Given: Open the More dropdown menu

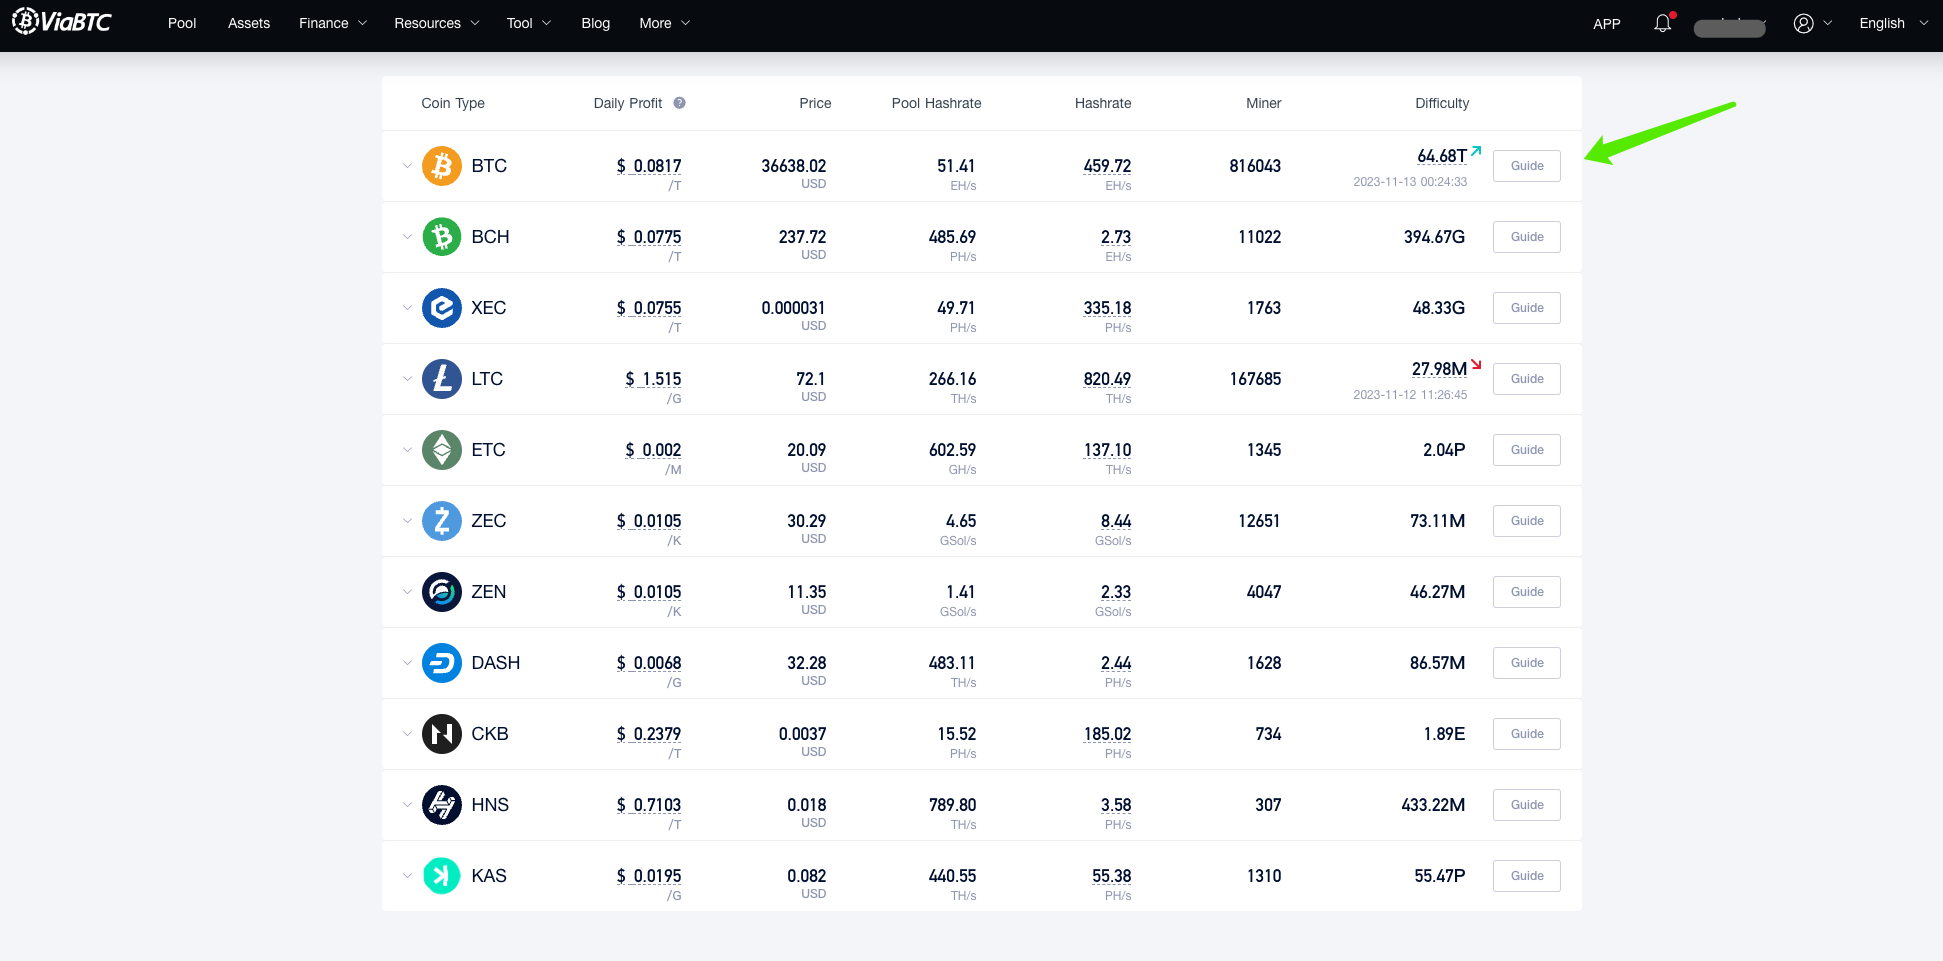Looking at the screenshot, I should click(665, 23).
